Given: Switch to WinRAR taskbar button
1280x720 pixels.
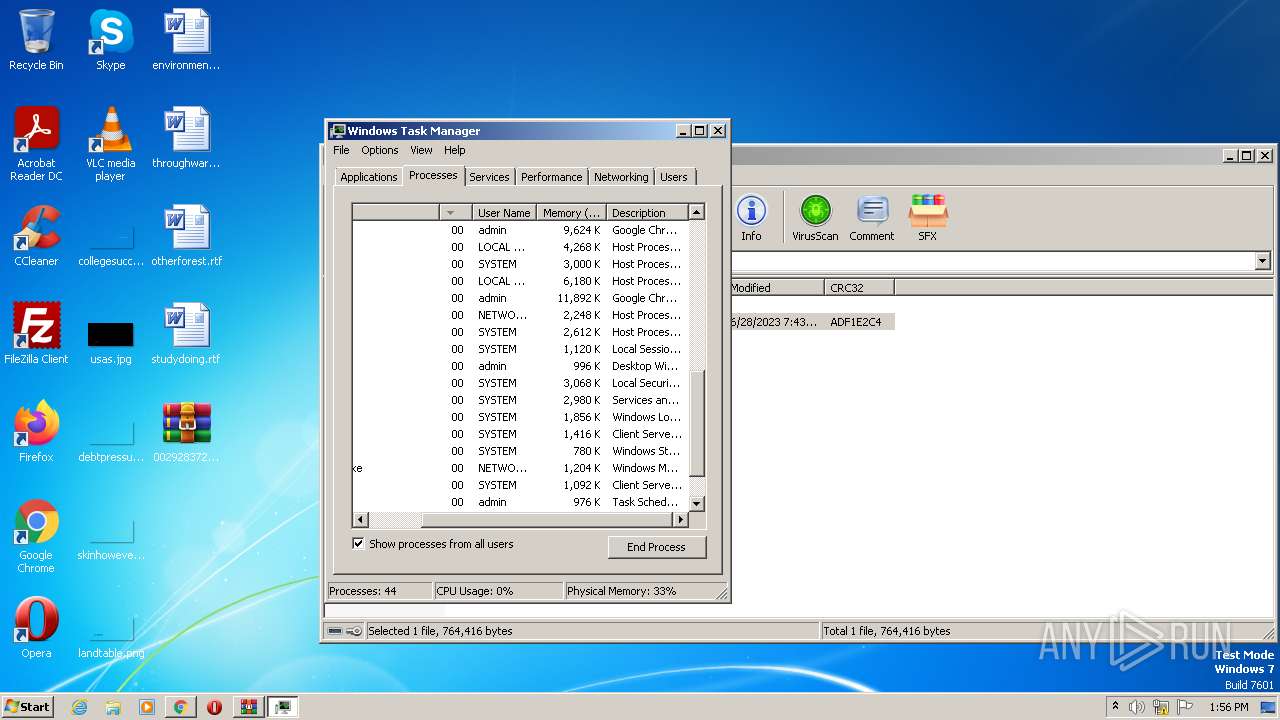Looking at the screenshot, I should [248, 707].
